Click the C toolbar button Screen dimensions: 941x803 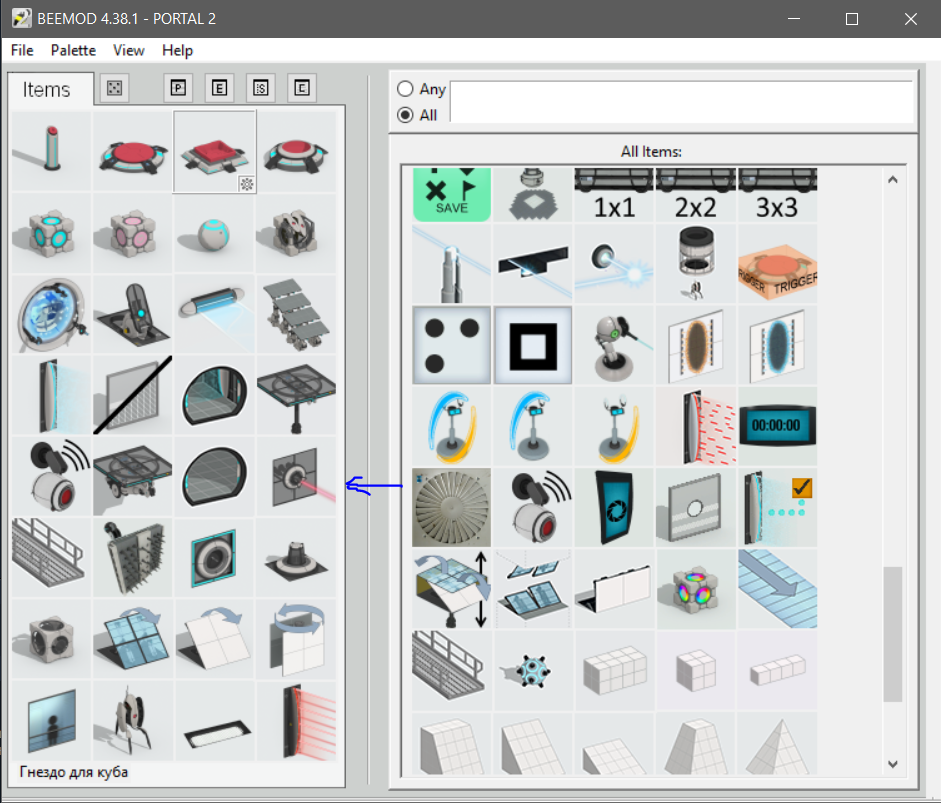pyautogui.click(x=302, y=88)
